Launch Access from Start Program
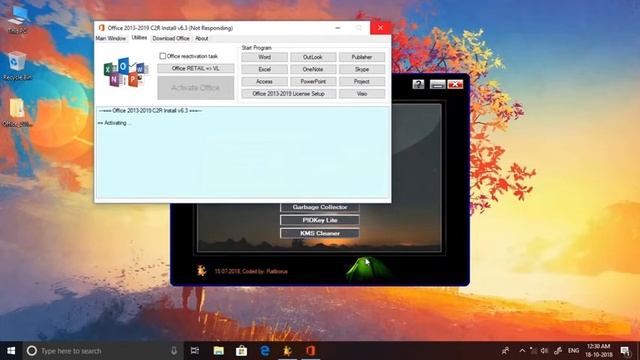The height and width of the screenshot is (360, 640). coord(264,82)
